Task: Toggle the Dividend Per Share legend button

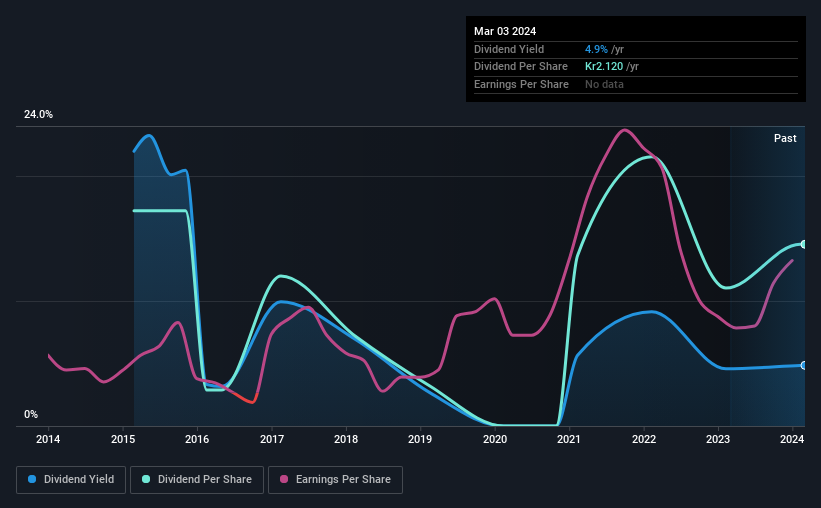Action: (x=197, y=480)
